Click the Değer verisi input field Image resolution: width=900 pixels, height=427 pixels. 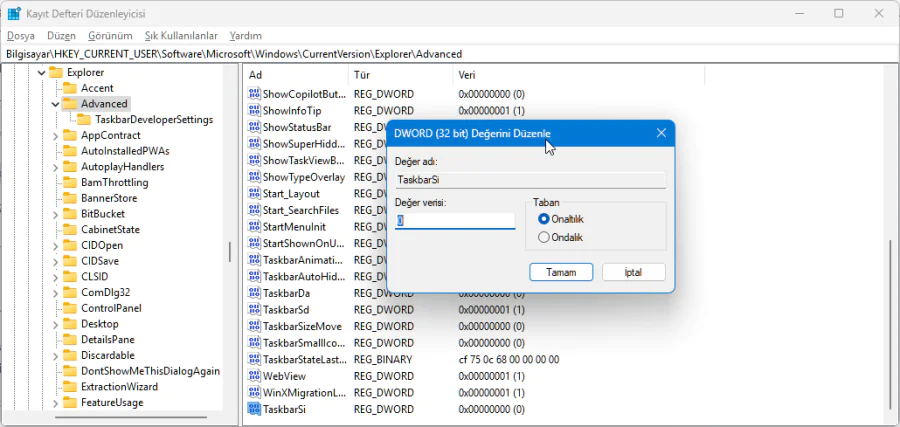tap(455, 221)
